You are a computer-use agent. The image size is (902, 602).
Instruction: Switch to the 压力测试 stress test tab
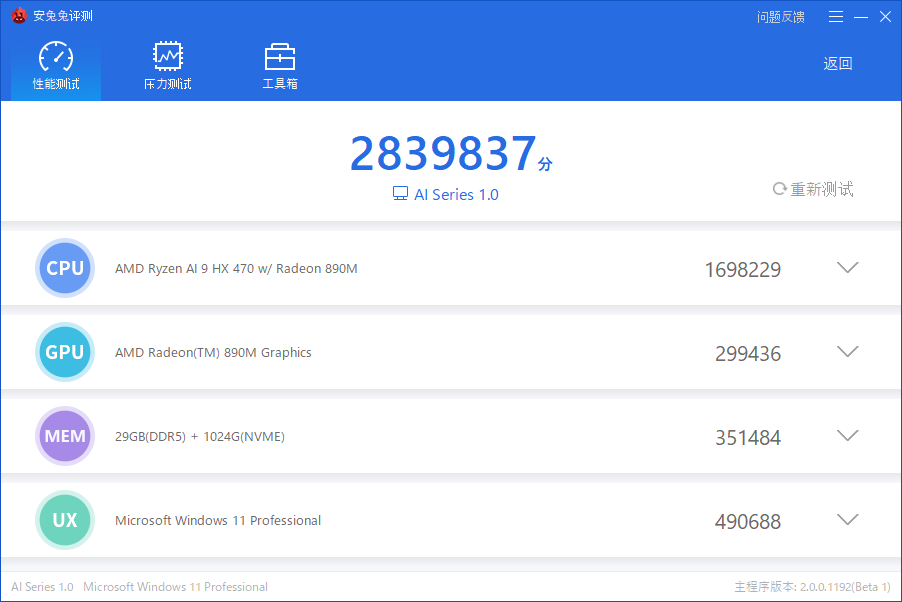click(167, 66)
